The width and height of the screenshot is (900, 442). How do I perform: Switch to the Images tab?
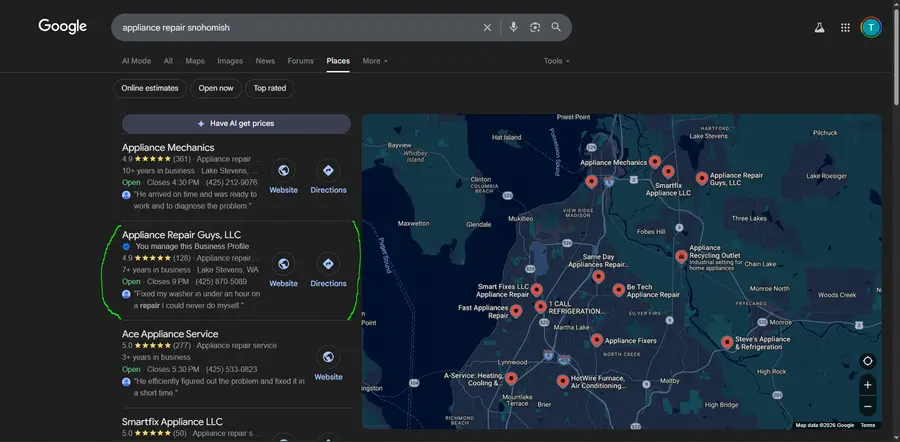pyautogui.click(x=230, y=61)
